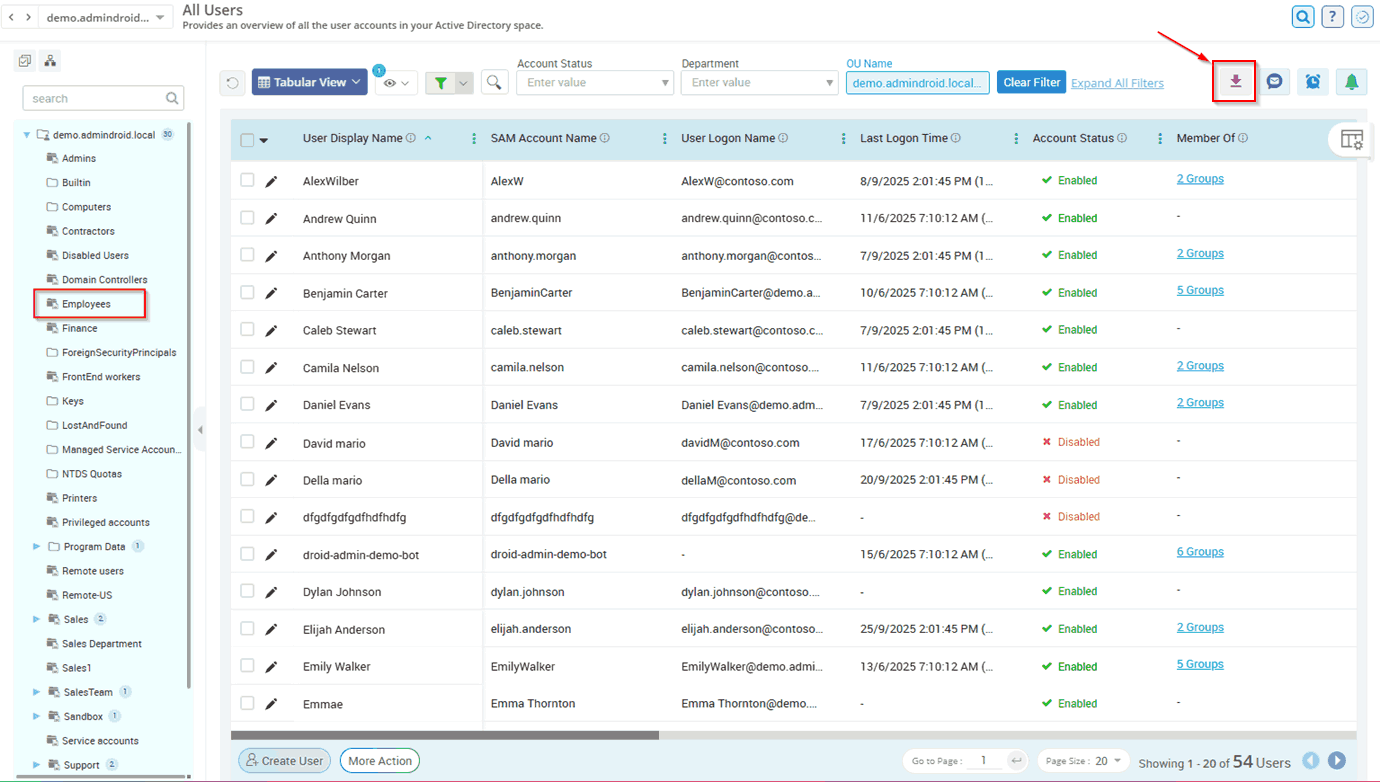Open the message chat icon

(1274, 80)
